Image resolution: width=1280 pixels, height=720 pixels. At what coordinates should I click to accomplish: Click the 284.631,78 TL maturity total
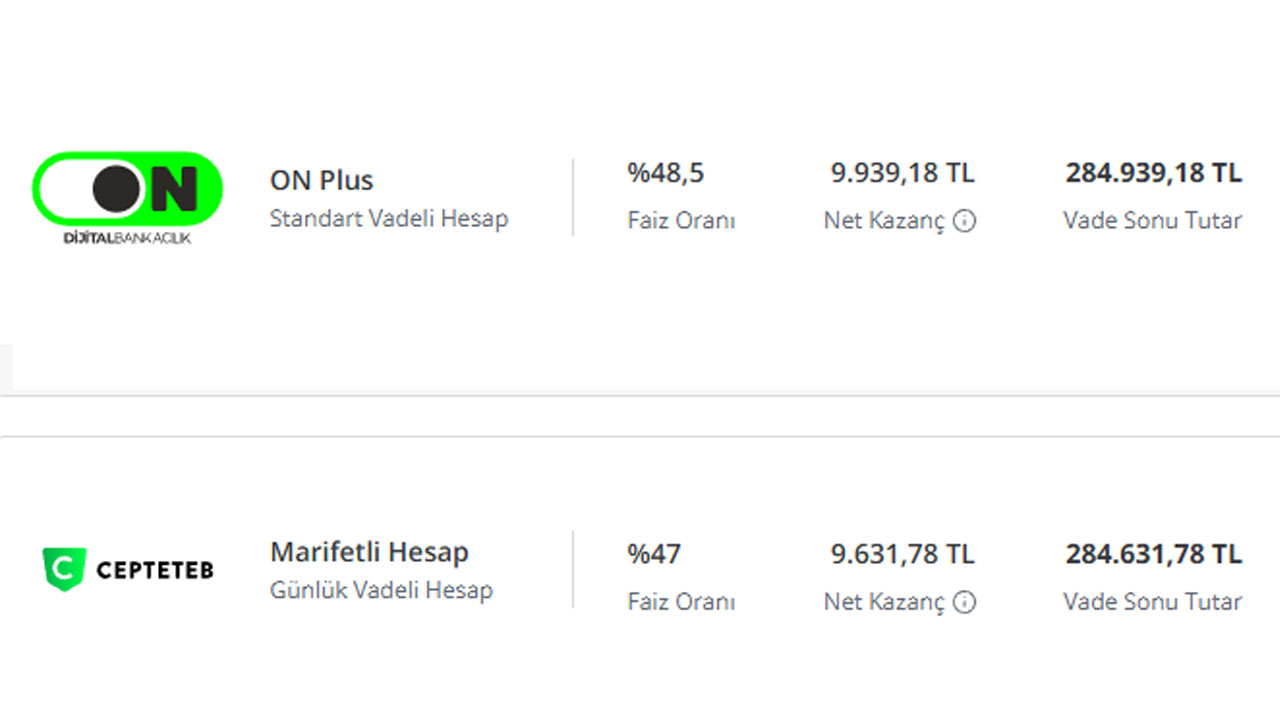coord(1153,554)
